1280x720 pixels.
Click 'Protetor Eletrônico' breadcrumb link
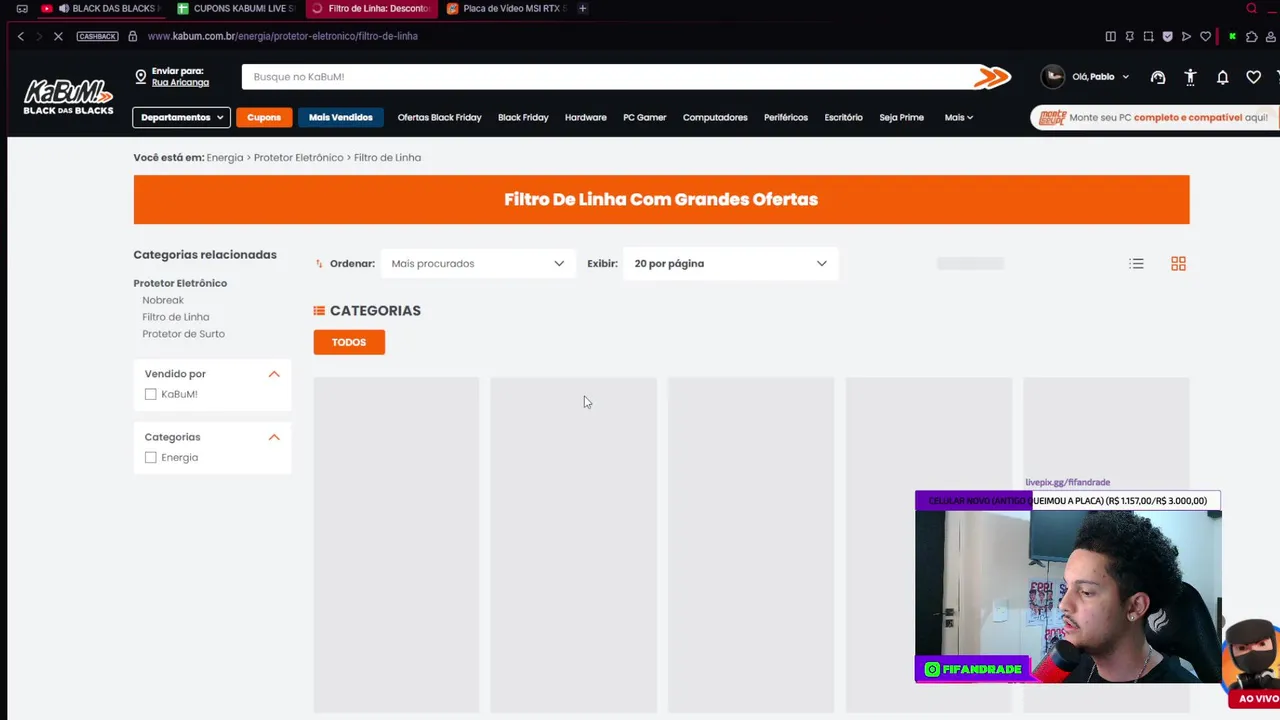(298, 158)
